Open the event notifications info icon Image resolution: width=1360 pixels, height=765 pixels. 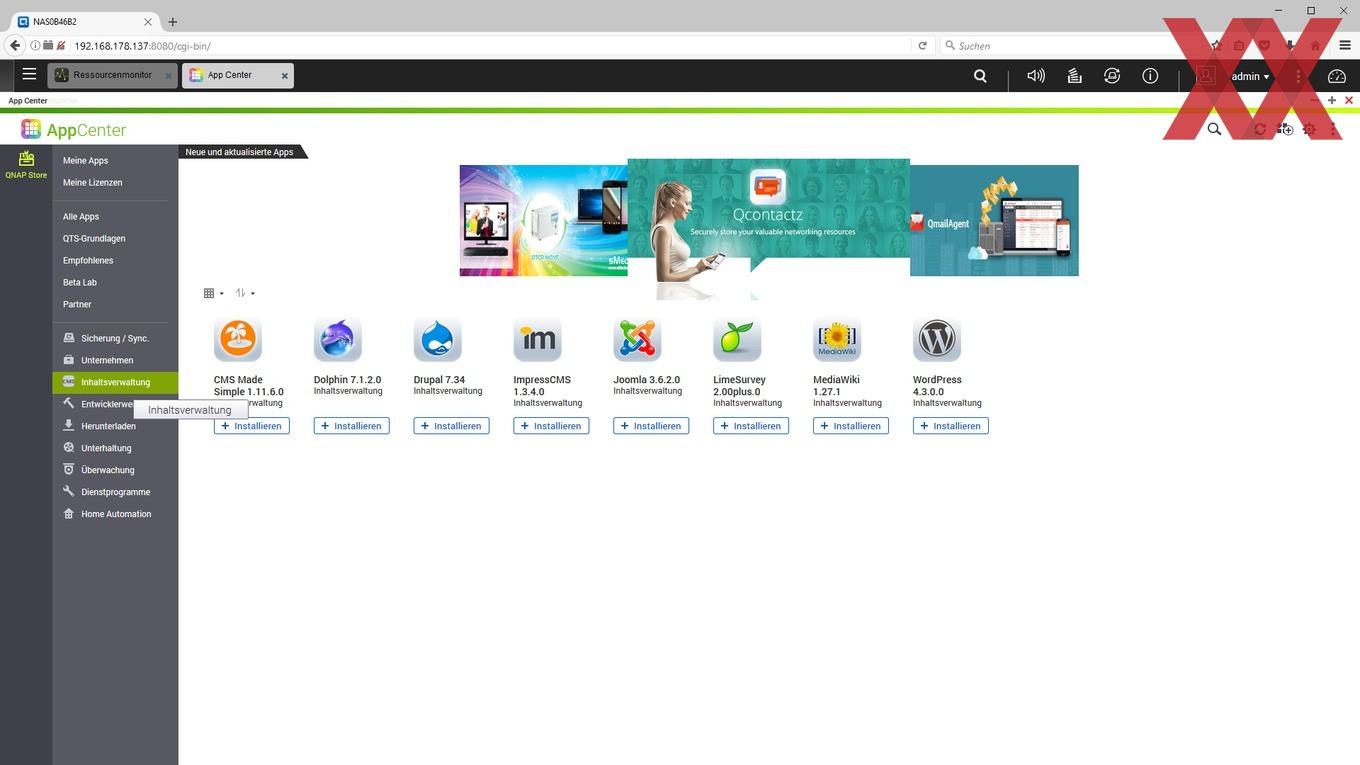click(x=1150, y=76)
